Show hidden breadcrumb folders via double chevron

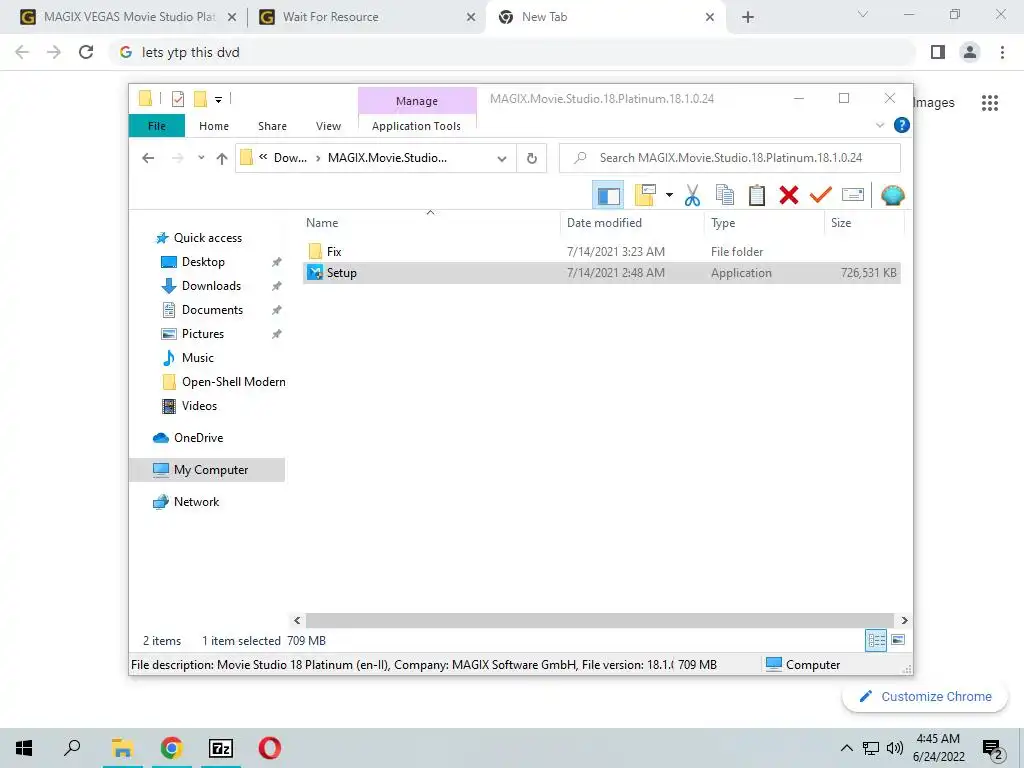[263, 157]
